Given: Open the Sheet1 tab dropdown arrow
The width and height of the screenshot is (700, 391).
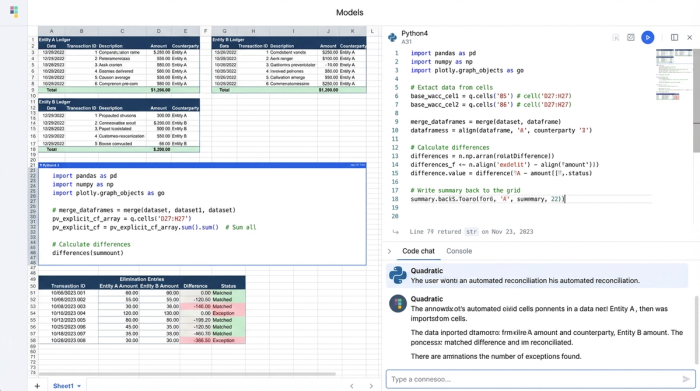Looking at the screenshot, I should (79, 386).
